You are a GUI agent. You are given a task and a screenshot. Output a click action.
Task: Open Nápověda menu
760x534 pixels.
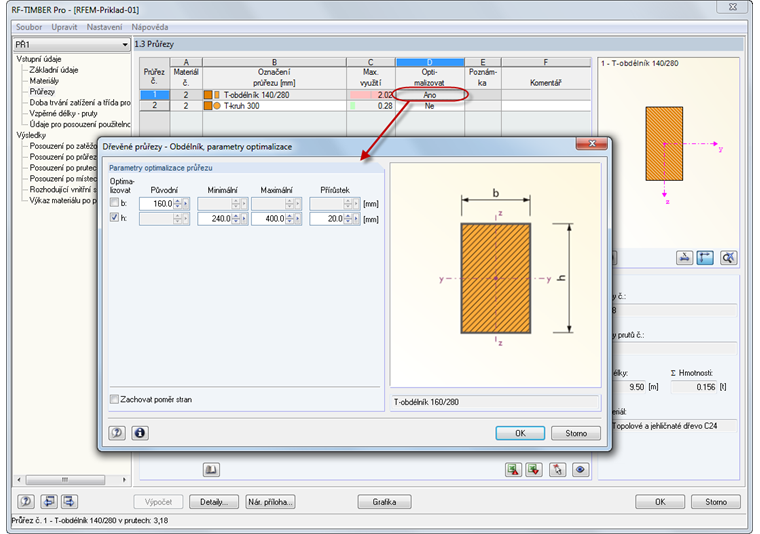point(150,27)
